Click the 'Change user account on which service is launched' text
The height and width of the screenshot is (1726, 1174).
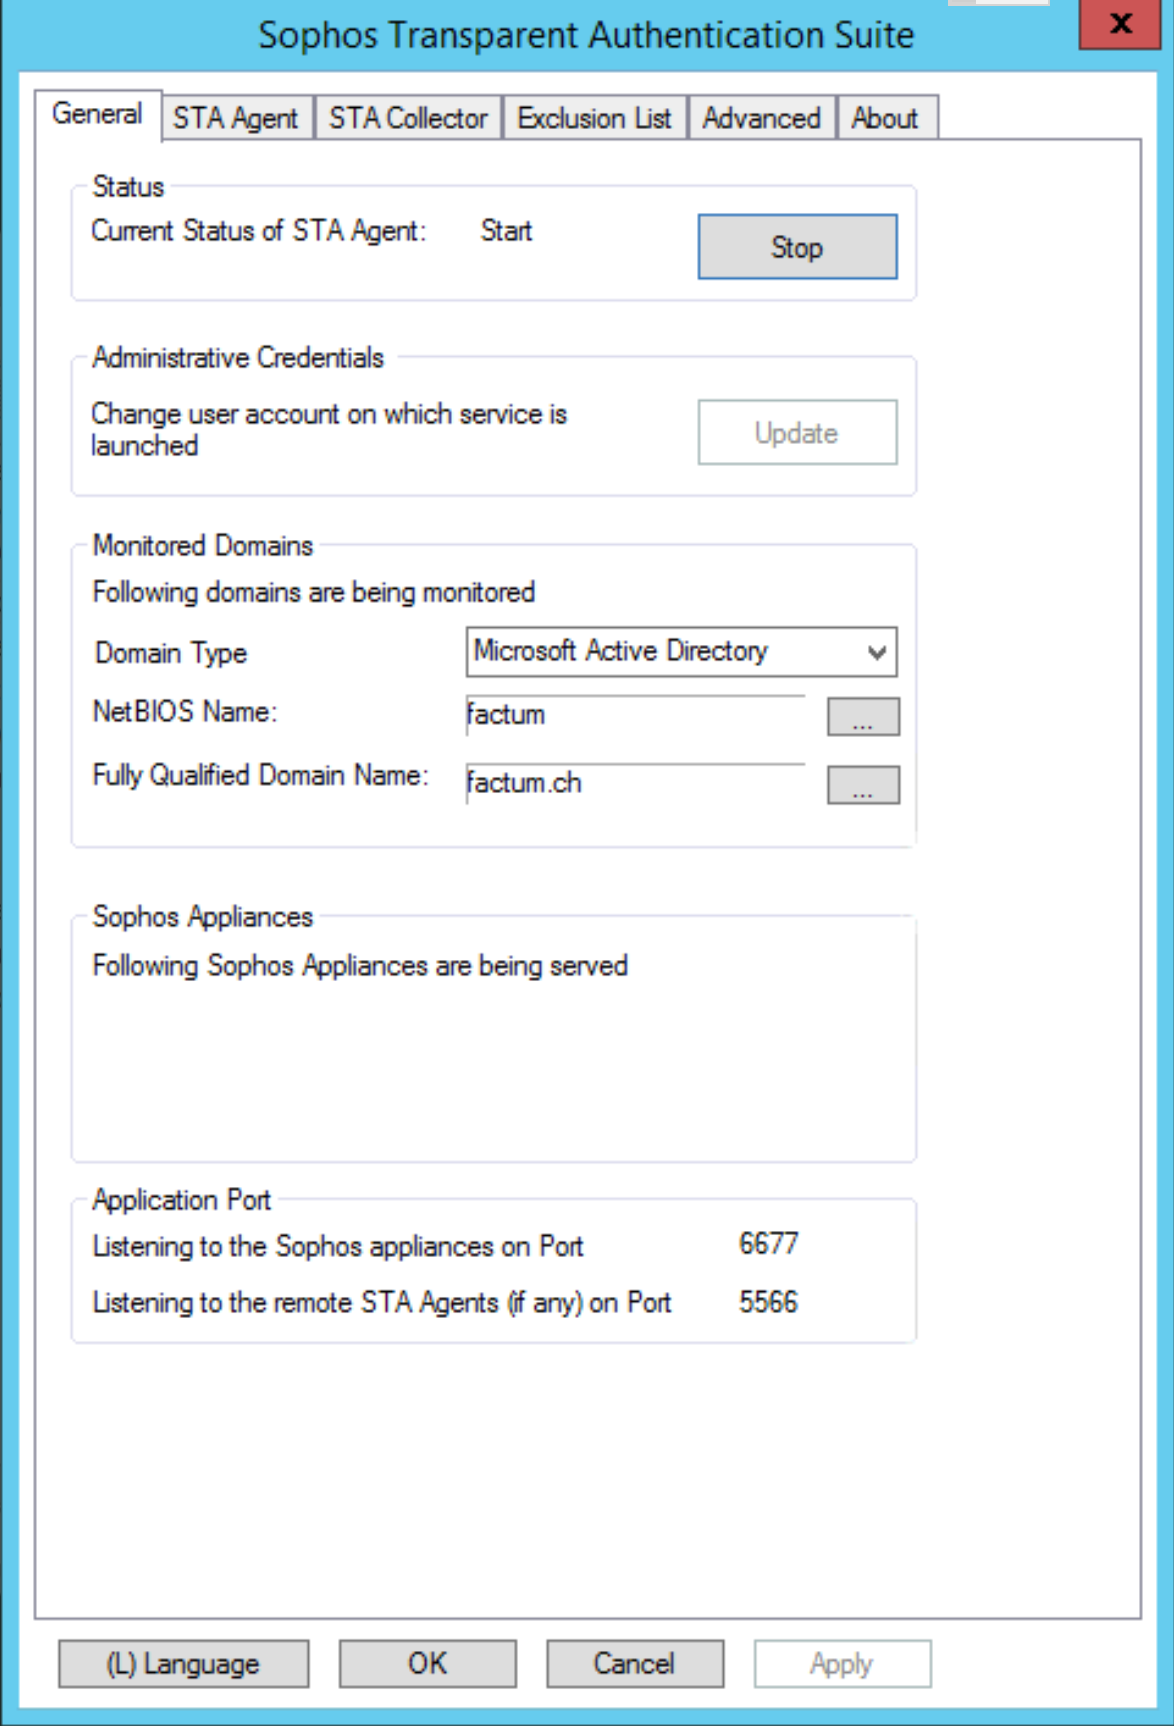[x=329, y=430]
